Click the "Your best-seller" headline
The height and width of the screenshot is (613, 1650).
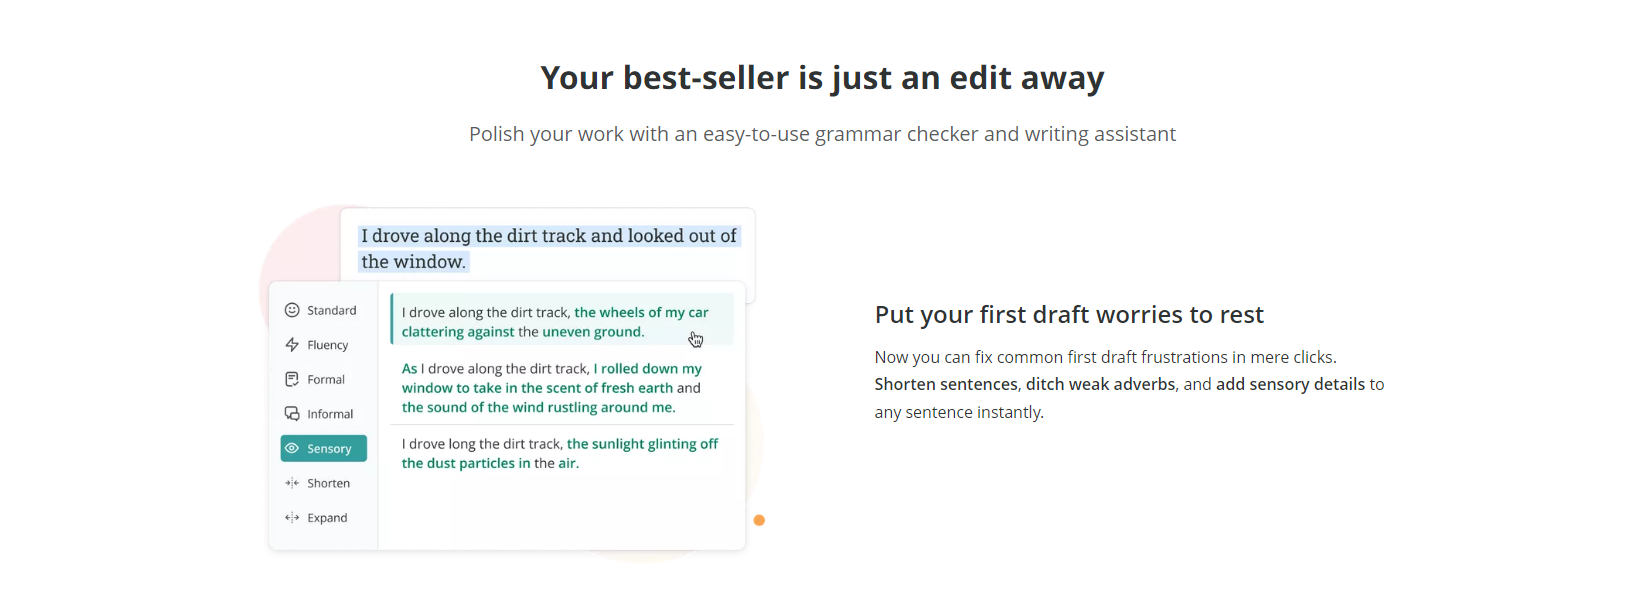(822, 78)
